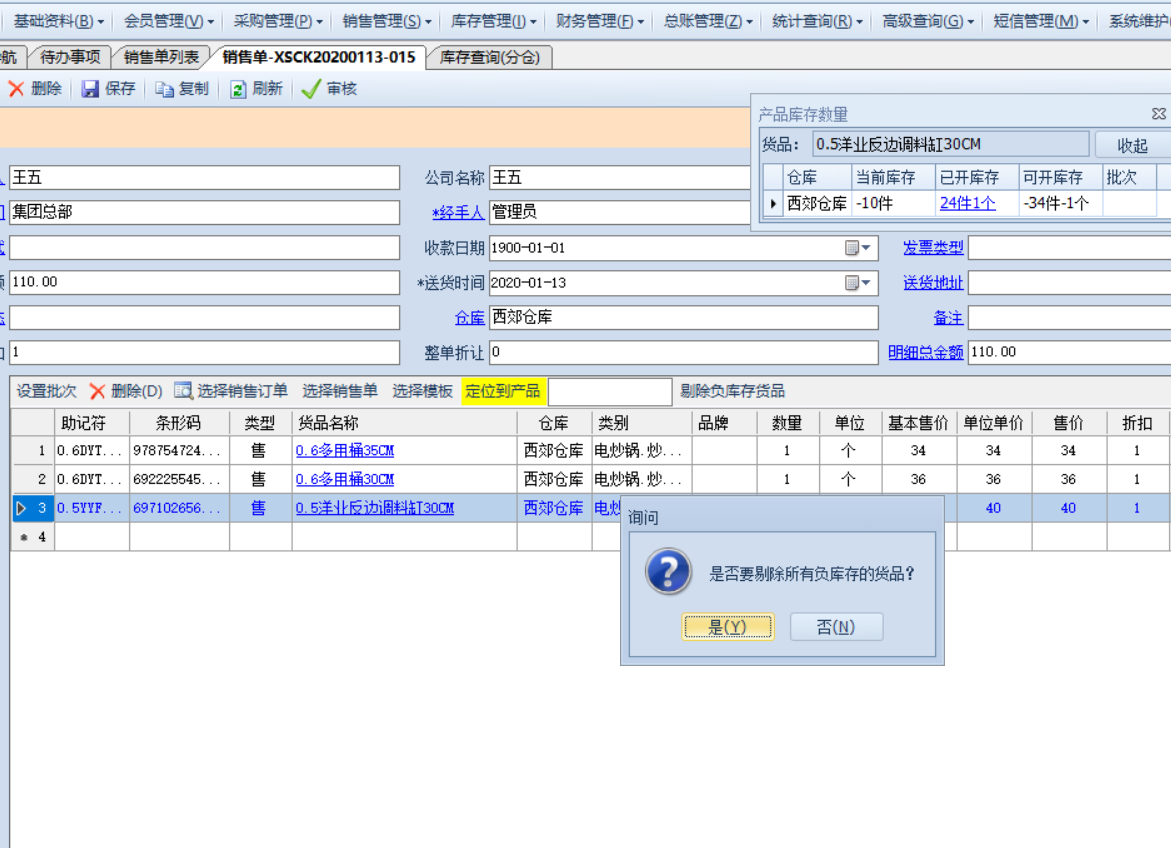Click the 基本售价 column header

[x=918, y=423]
